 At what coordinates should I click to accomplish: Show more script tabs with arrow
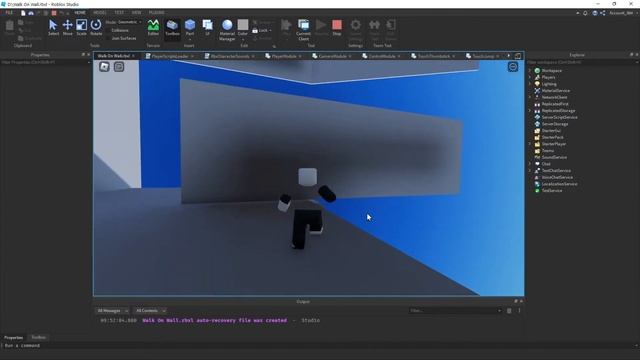509,56
